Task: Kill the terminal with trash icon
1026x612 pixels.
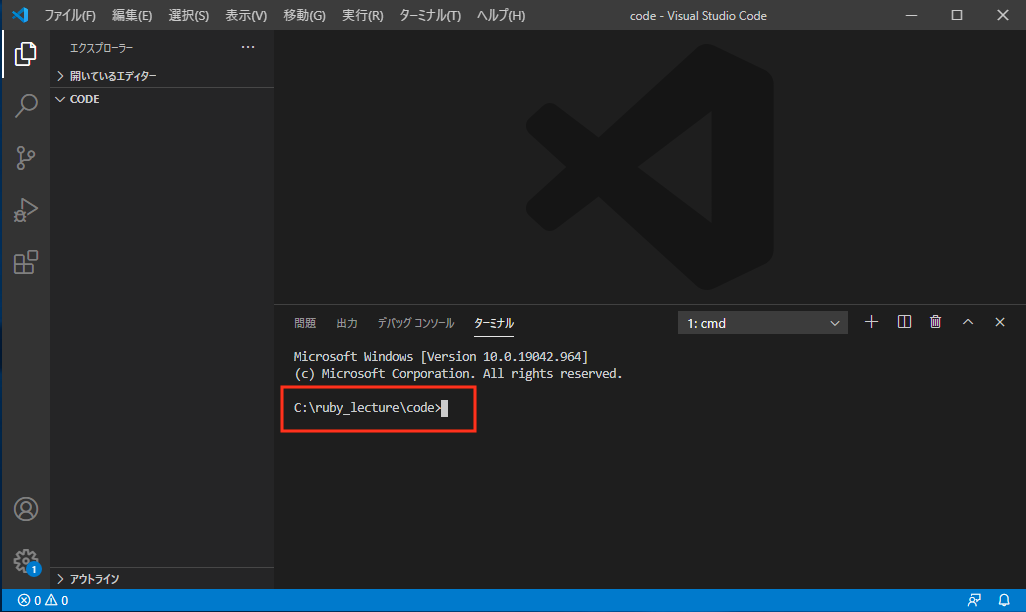Action: [936, 322]
